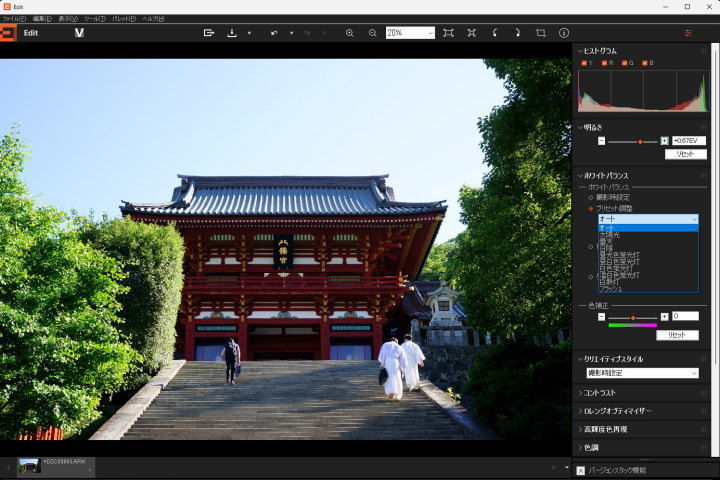This screenshot has height=480, width=720.
Task: Click the バージョンスタック情報 icon
Action: click(581, 471)
